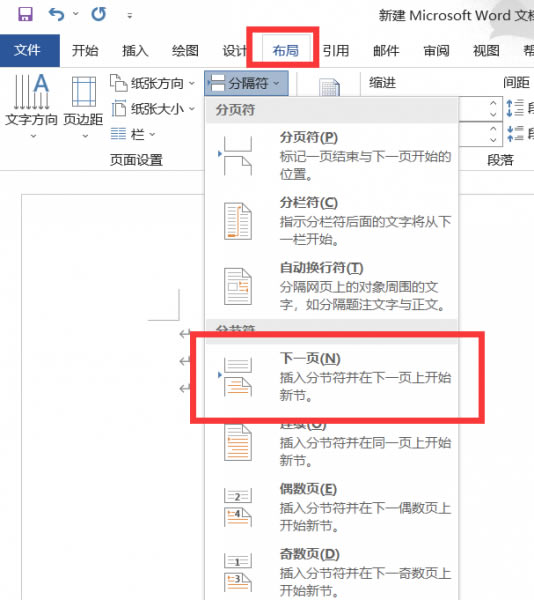Screen dimensions: 534x600
Task: Collapse the 分隔符 breaks dropdown
Action: (246, 83)
